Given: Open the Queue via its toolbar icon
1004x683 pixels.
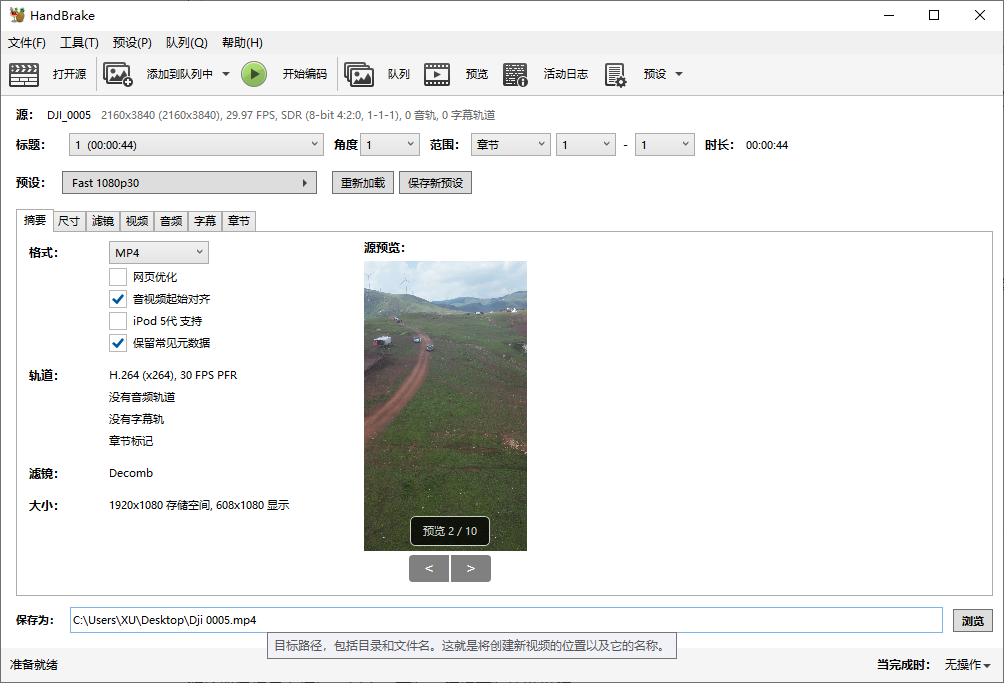Looking at the screenshot, I should pyautogui.click(x=359, y=74).
